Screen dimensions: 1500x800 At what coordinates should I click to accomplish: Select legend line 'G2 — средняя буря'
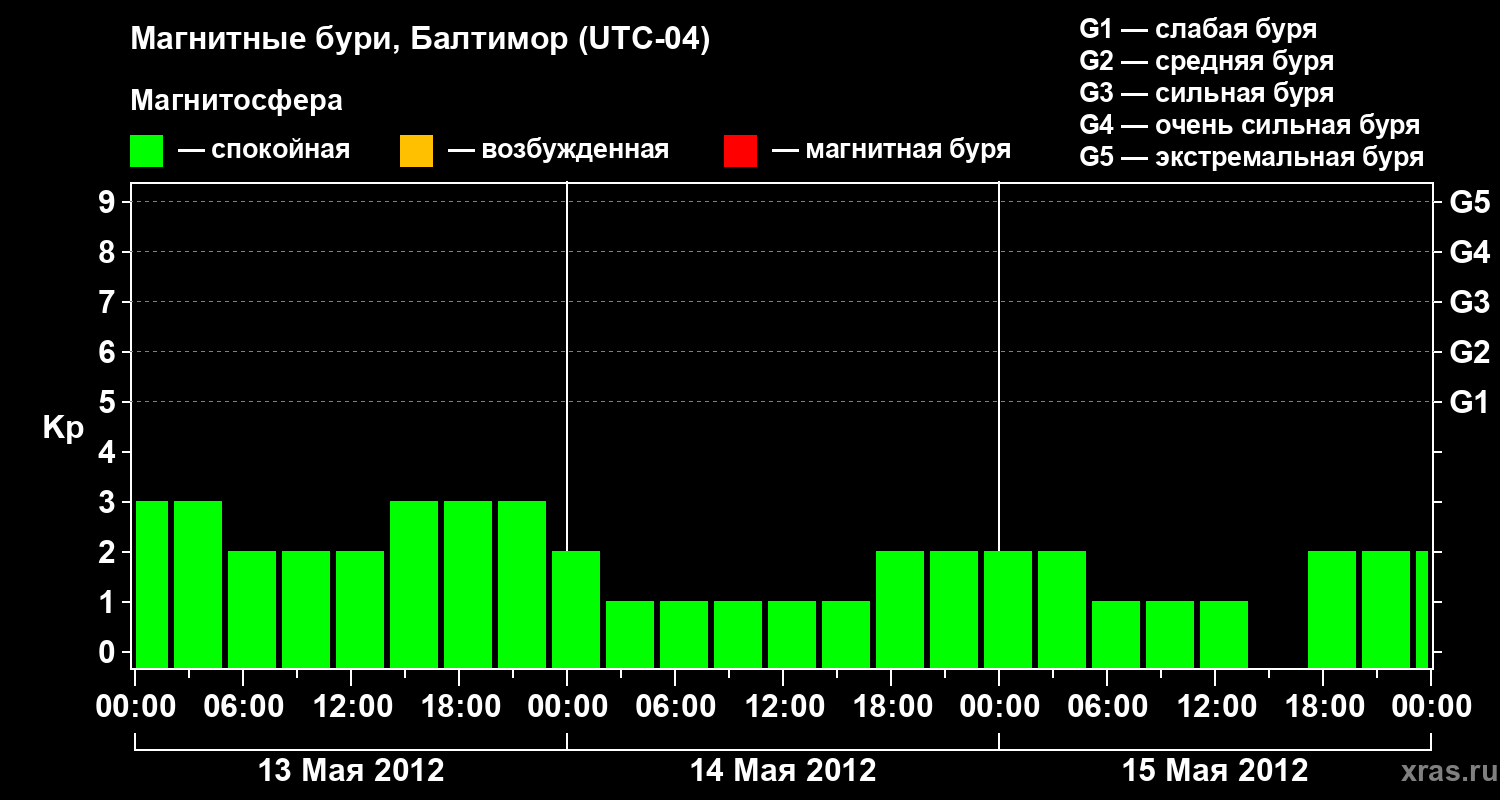[1206, 61]
